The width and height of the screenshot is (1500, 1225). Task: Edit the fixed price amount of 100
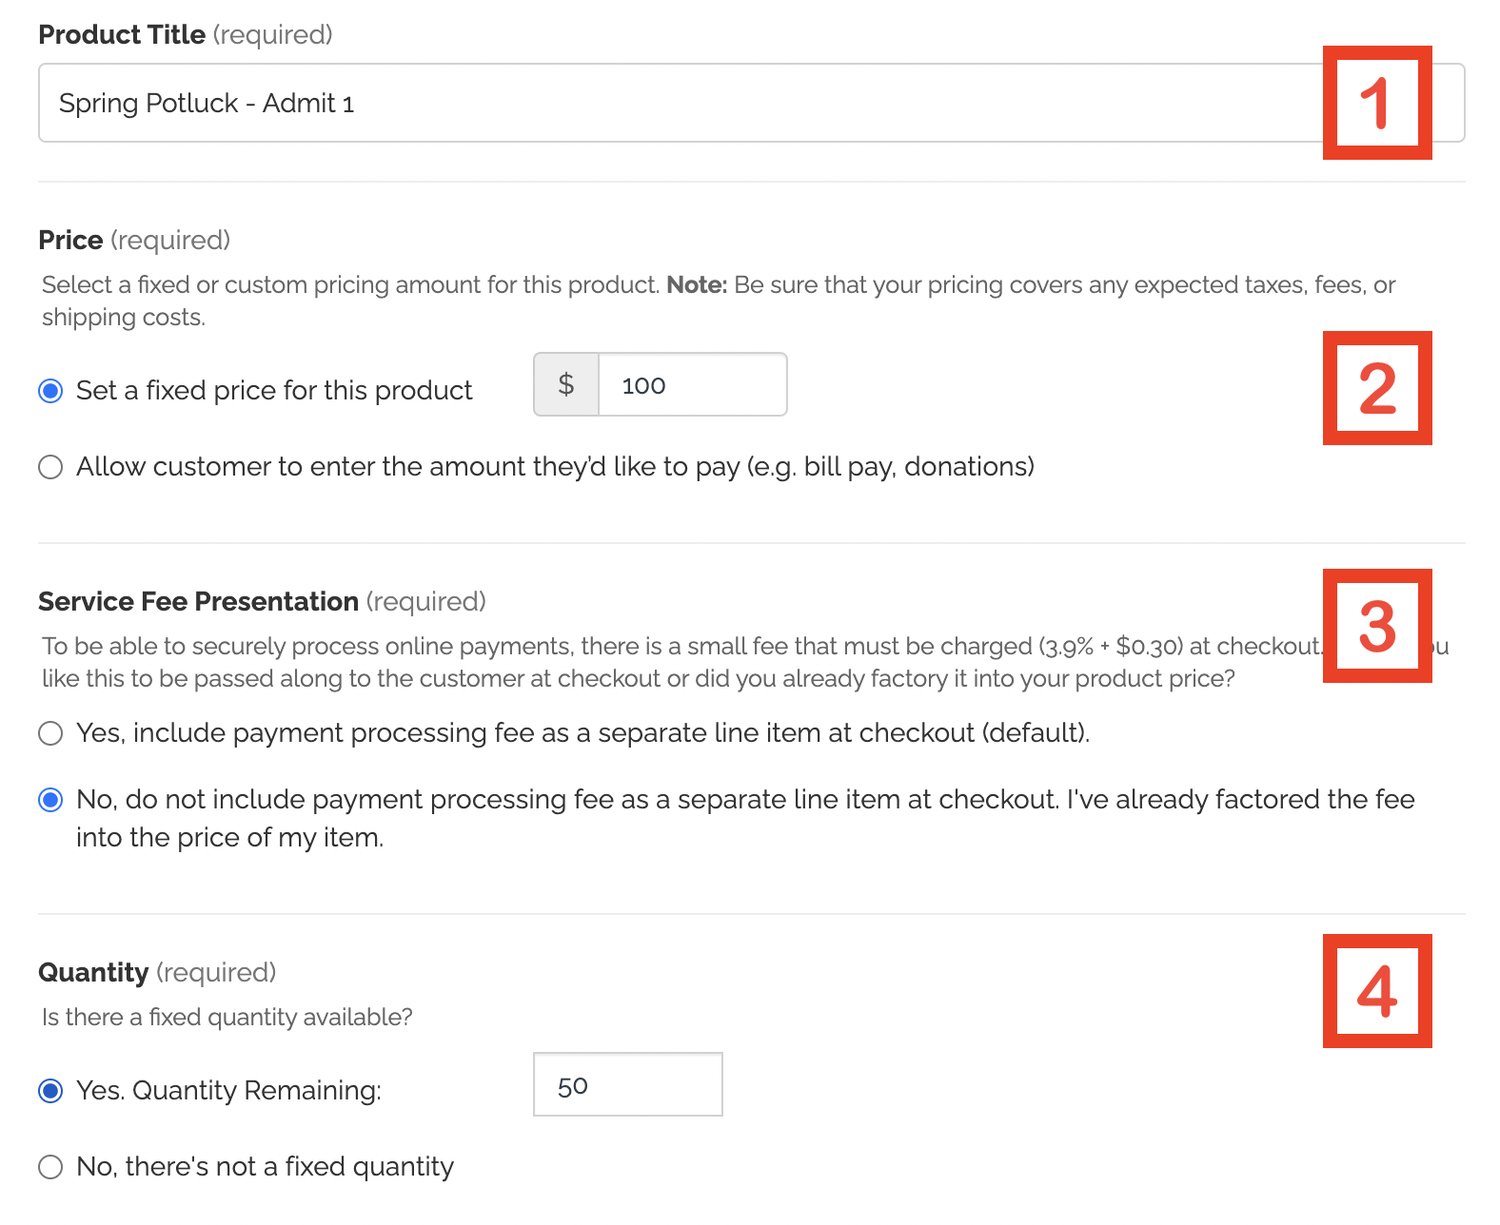tap(692, 385)
